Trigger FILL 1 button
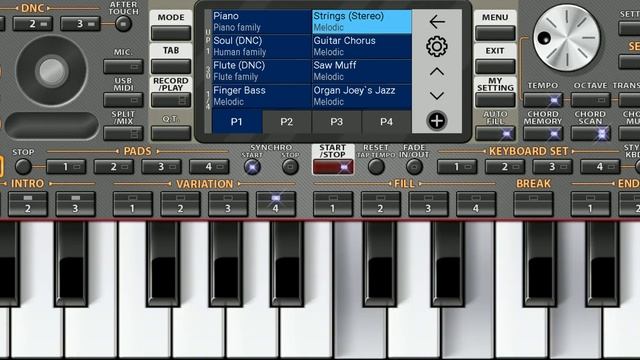Viewport: 640px width, 360px height. [333, 204]
